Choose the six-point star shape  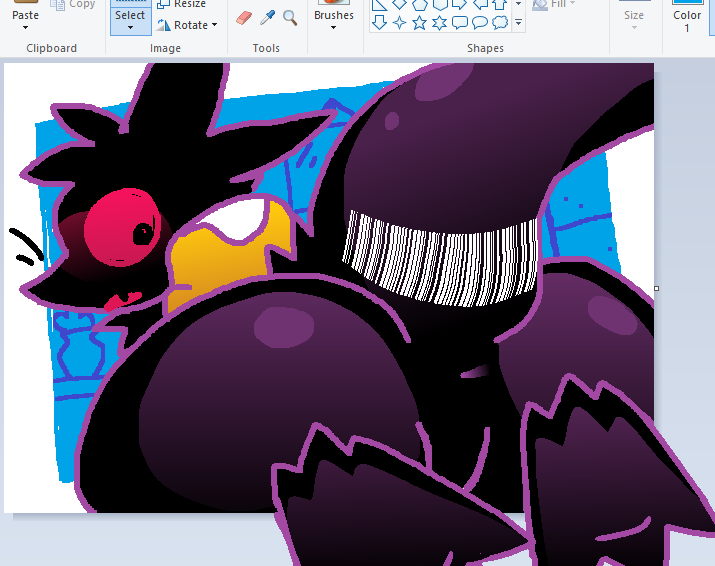coord(439,22)
